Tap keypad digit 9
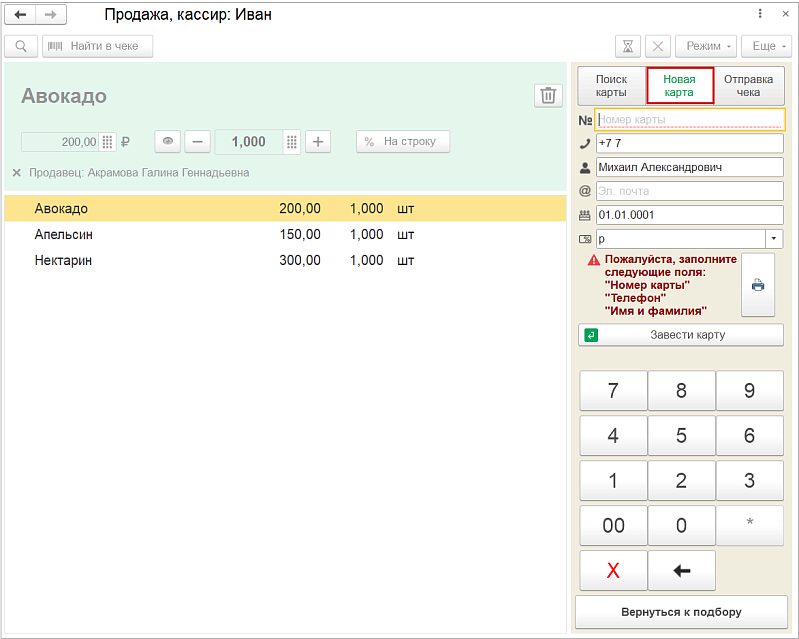799x639 pixels. click(750, 391)
